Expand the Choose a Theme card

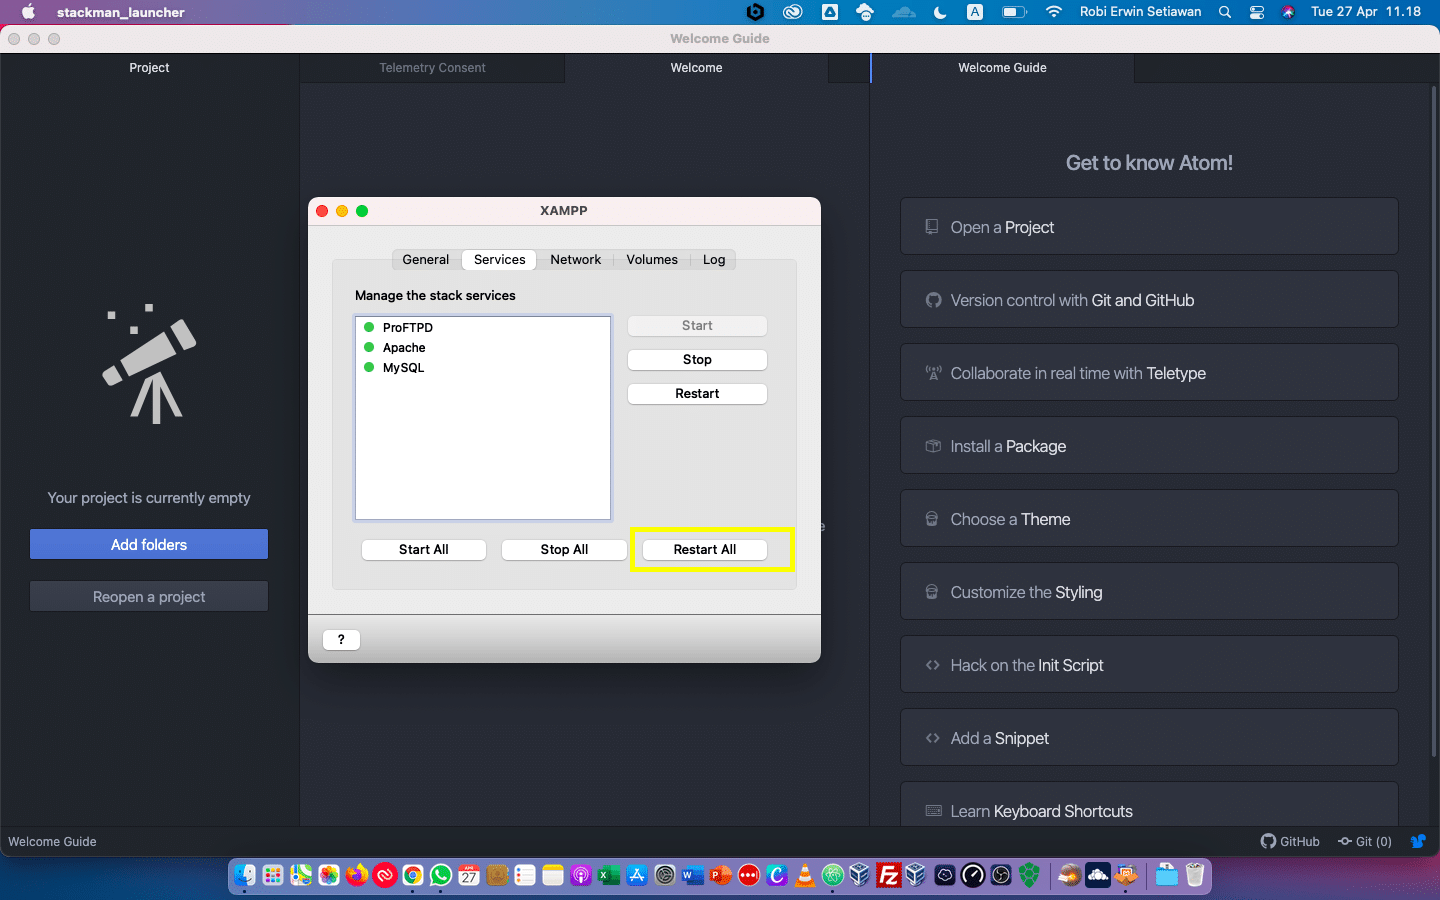(x=1149, y=519)
